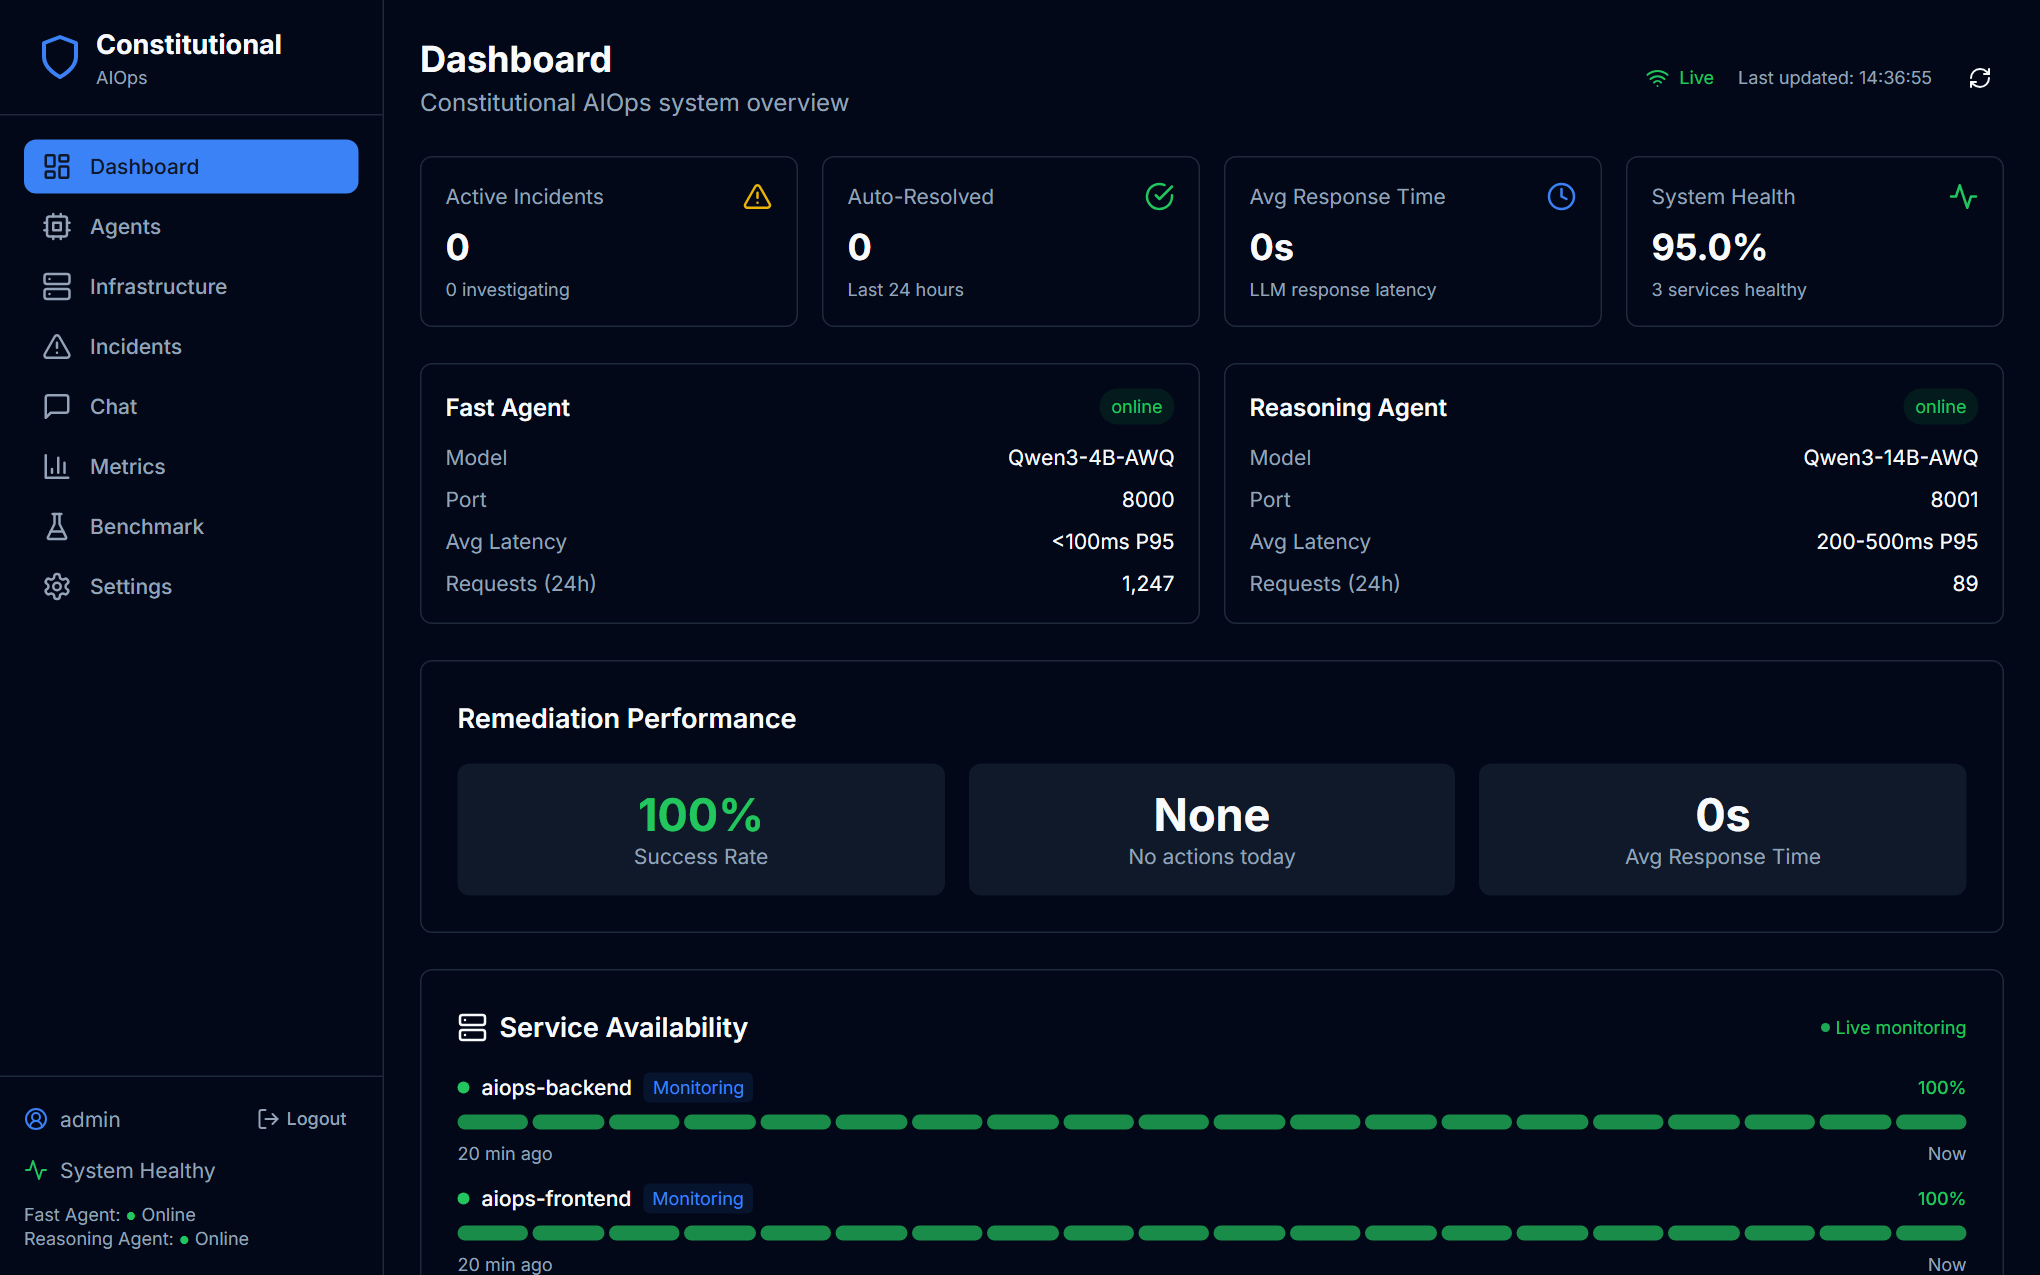Viewport: 2040px width, 1275px height.
Task: Click the Reasoning Agent requests value 89
Action: (1965, 583)
